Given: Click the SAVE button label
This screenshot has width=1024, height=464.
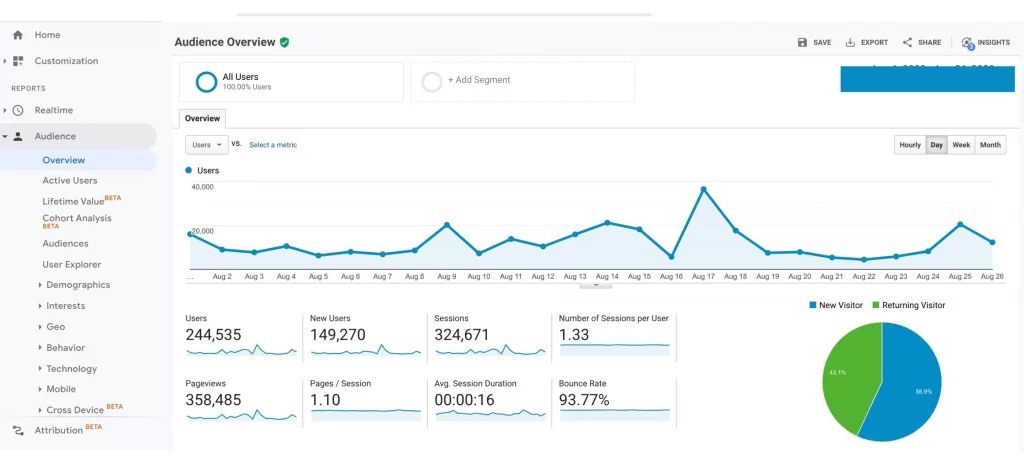Looking at the screenshot, I should pos(822,42).
